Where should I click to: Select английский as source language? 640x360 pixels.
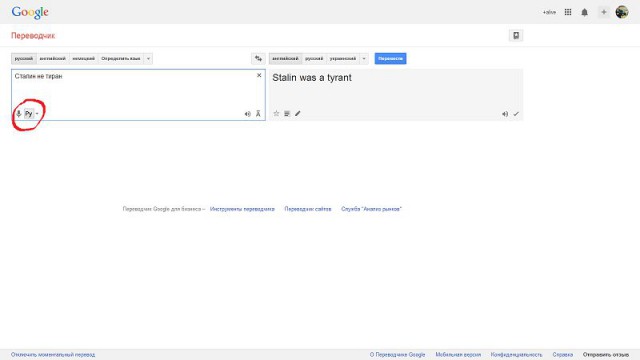coord(53,58)
